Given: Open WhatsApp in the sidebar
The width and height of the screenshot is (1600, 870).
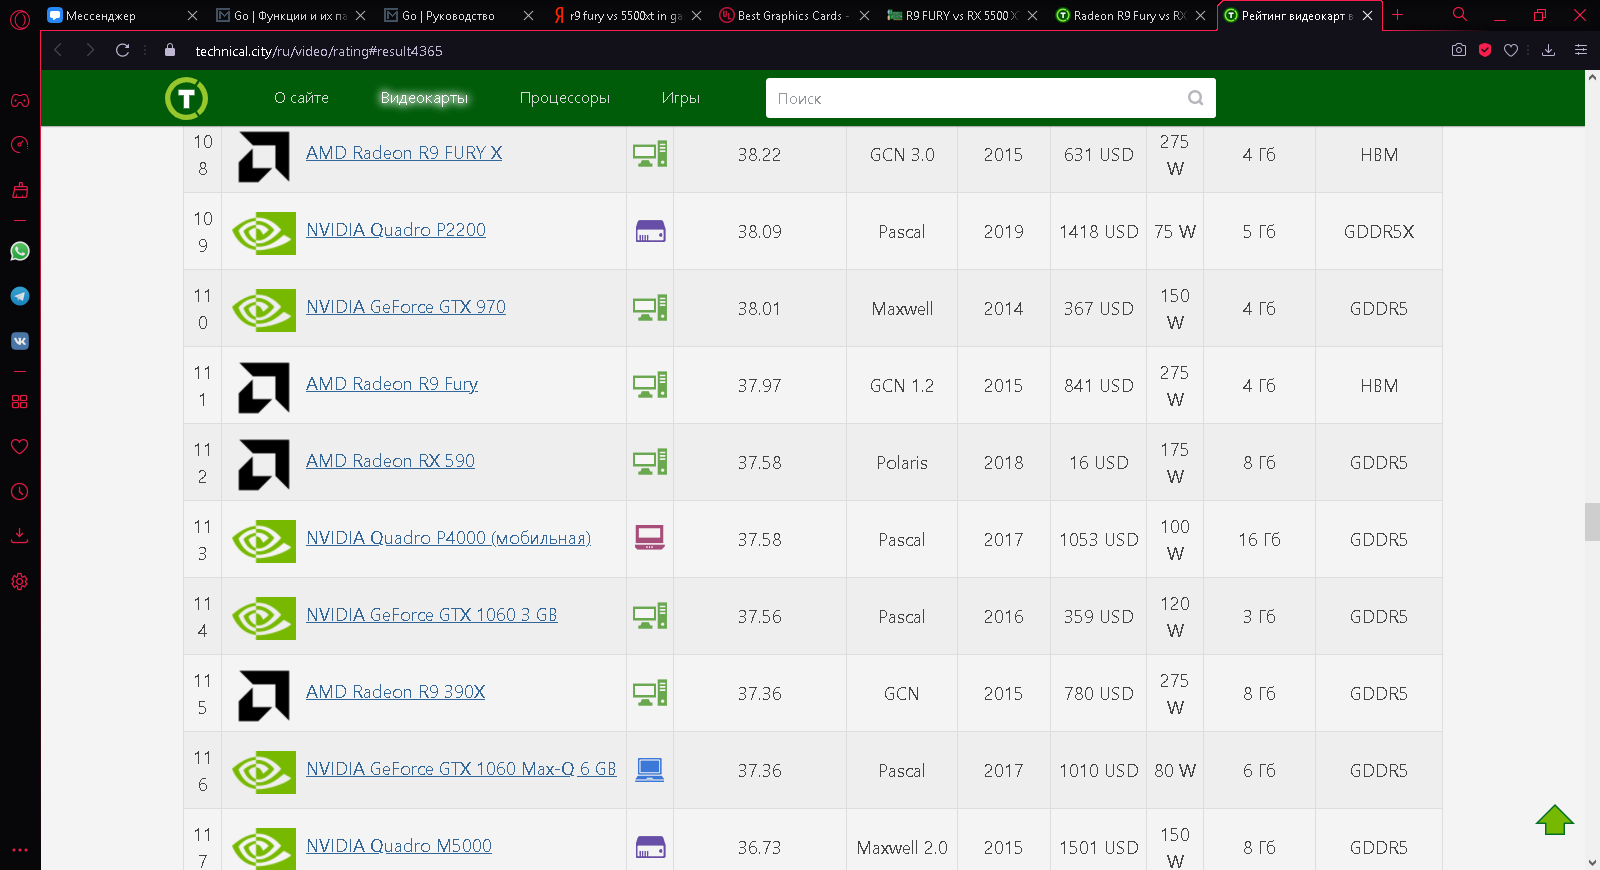Looking at the screenshot, I should point(20,251).
